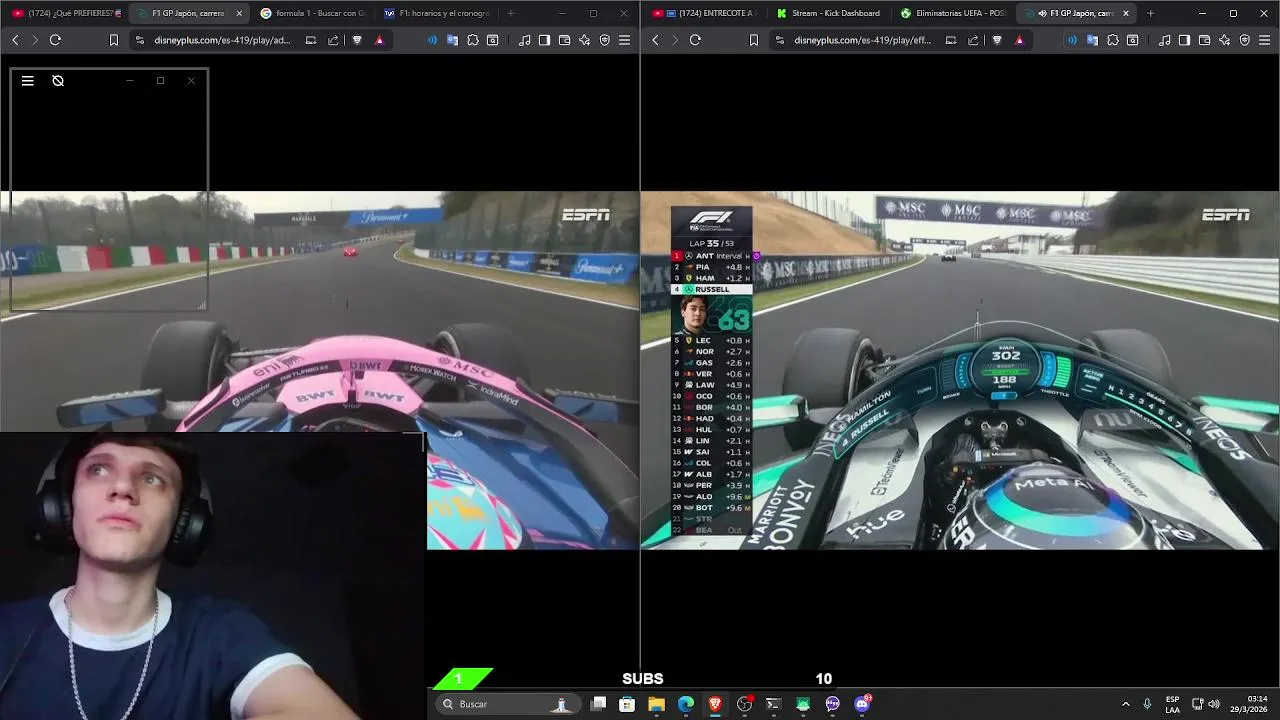Toggle sidebar panel in left browser window
The image size is (1280, 720).
tap(544, 40)
